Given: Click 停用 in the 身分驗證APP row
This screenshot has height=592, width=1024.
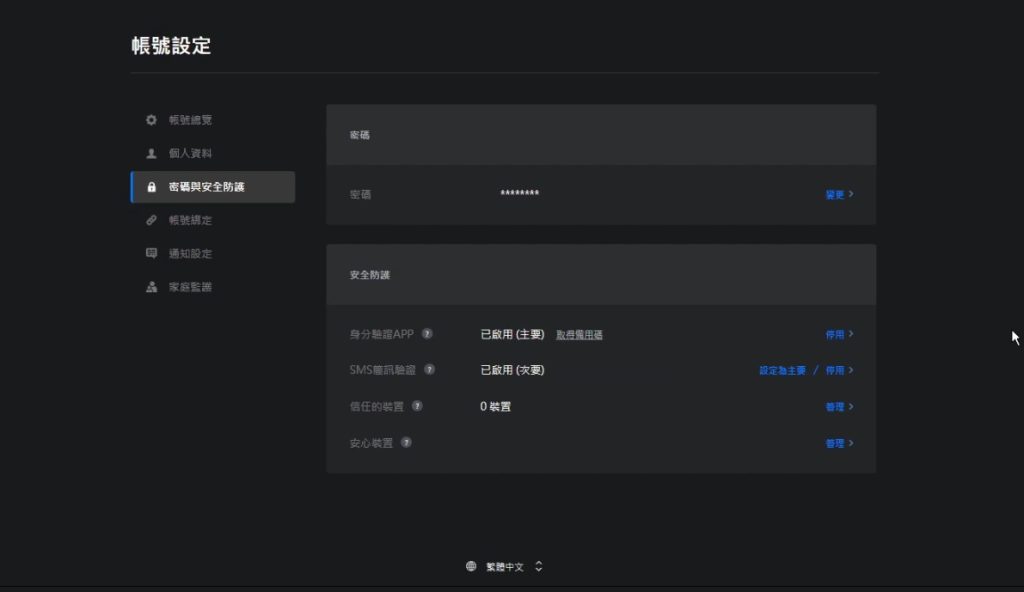Looking at the screenshot, I should [839, 335].
